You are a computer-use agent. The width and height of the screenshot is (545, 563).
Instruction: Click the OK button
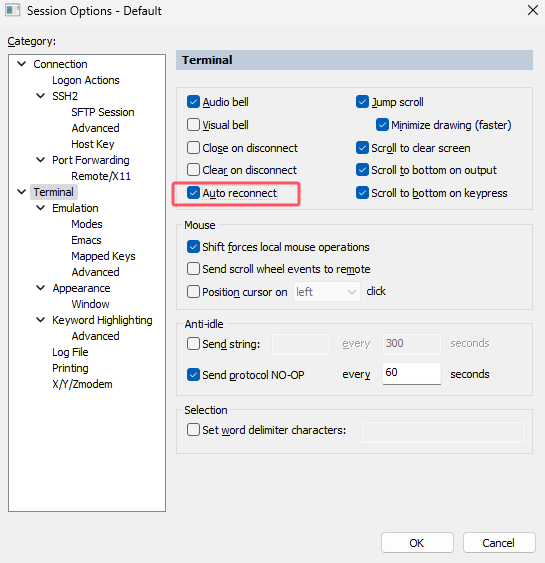pos(417,543)
